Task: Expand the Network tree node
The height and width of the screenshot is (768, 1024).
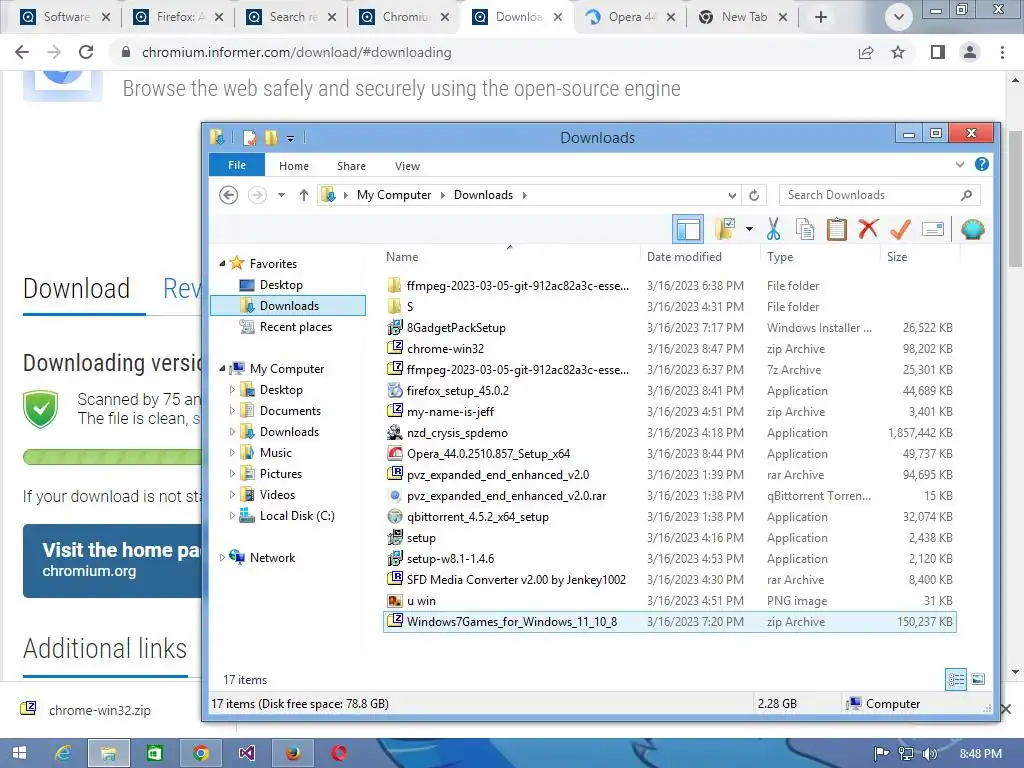Action: pos(222,557)
